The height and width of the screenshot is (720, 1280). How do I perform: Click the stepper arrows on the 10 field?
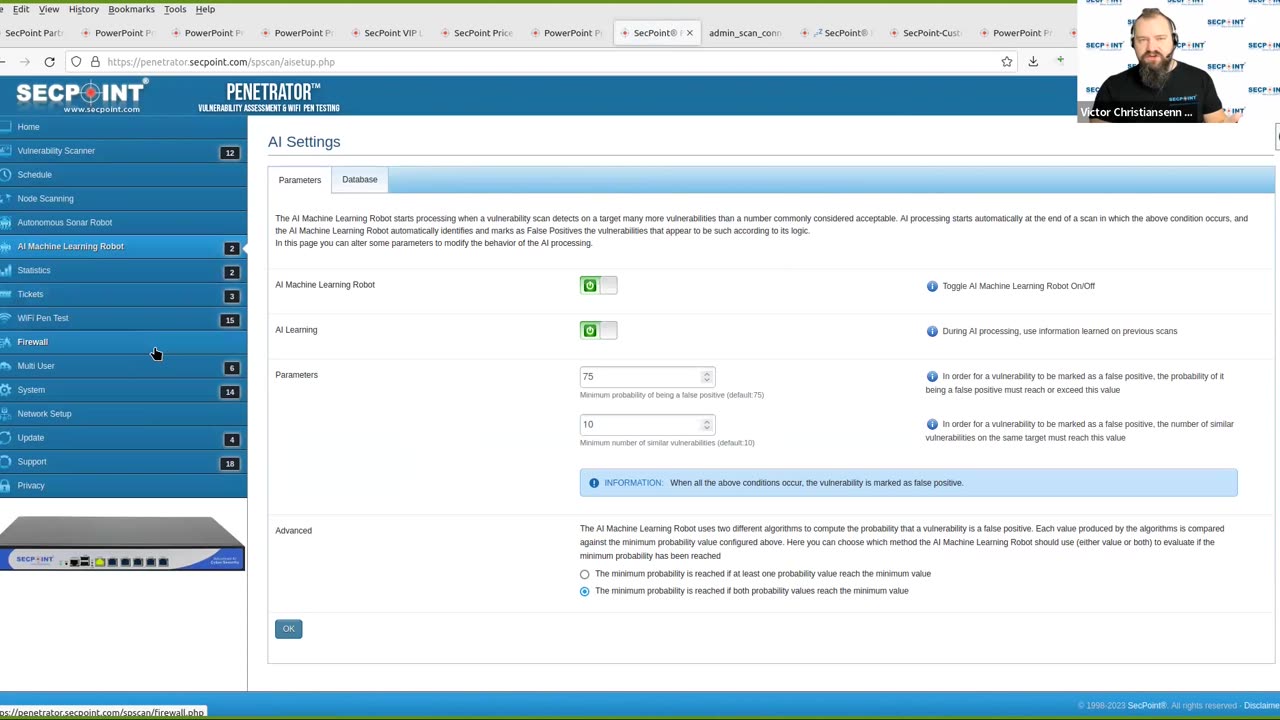coord(707,425)
